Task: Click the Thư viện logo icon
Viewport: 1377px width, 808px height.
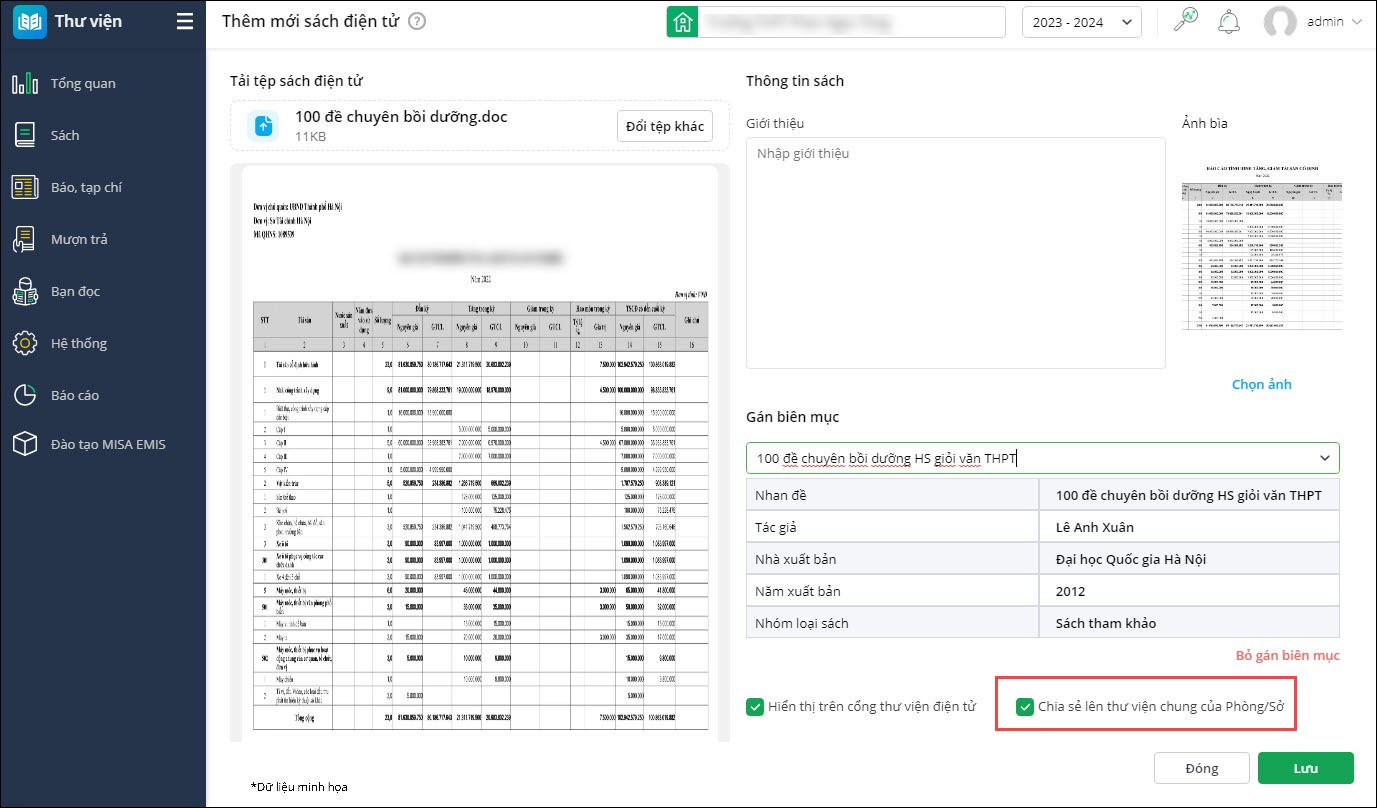Action: [x=30, y=21]
